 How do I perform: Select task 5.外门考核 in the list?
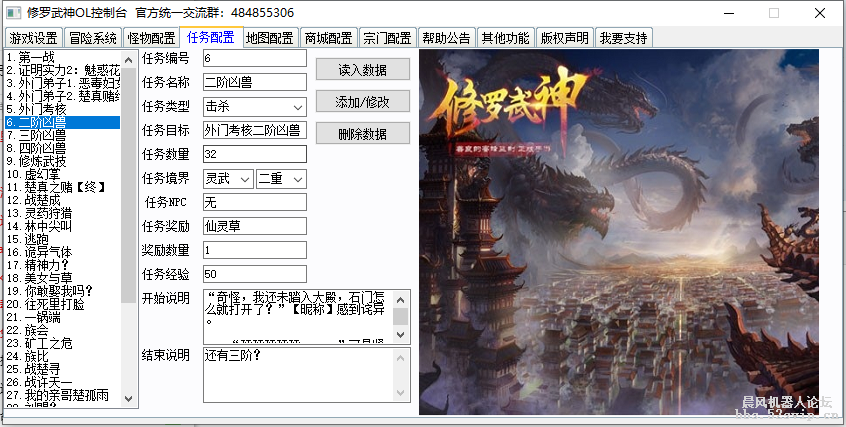click(63, 109)
